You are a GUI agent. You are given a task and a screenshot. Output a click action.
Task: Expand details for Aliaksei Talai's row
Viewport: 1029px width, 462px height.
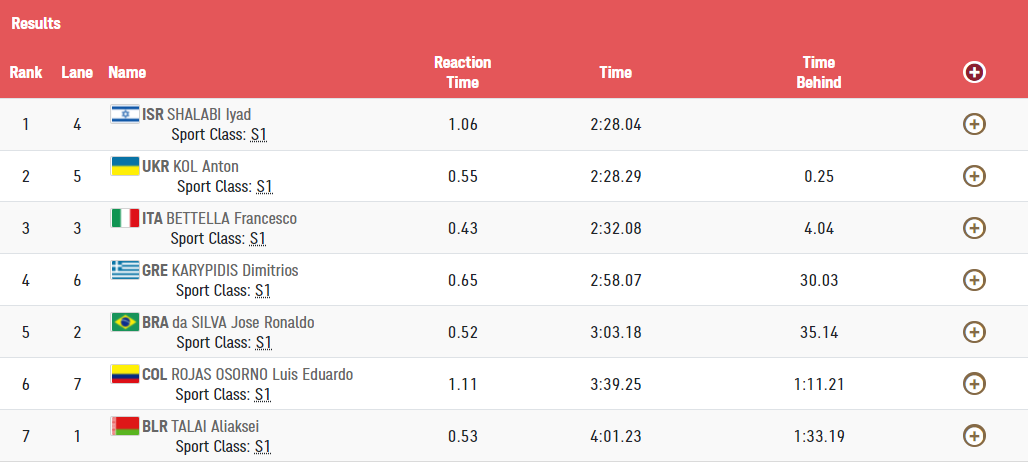point(974,436)
